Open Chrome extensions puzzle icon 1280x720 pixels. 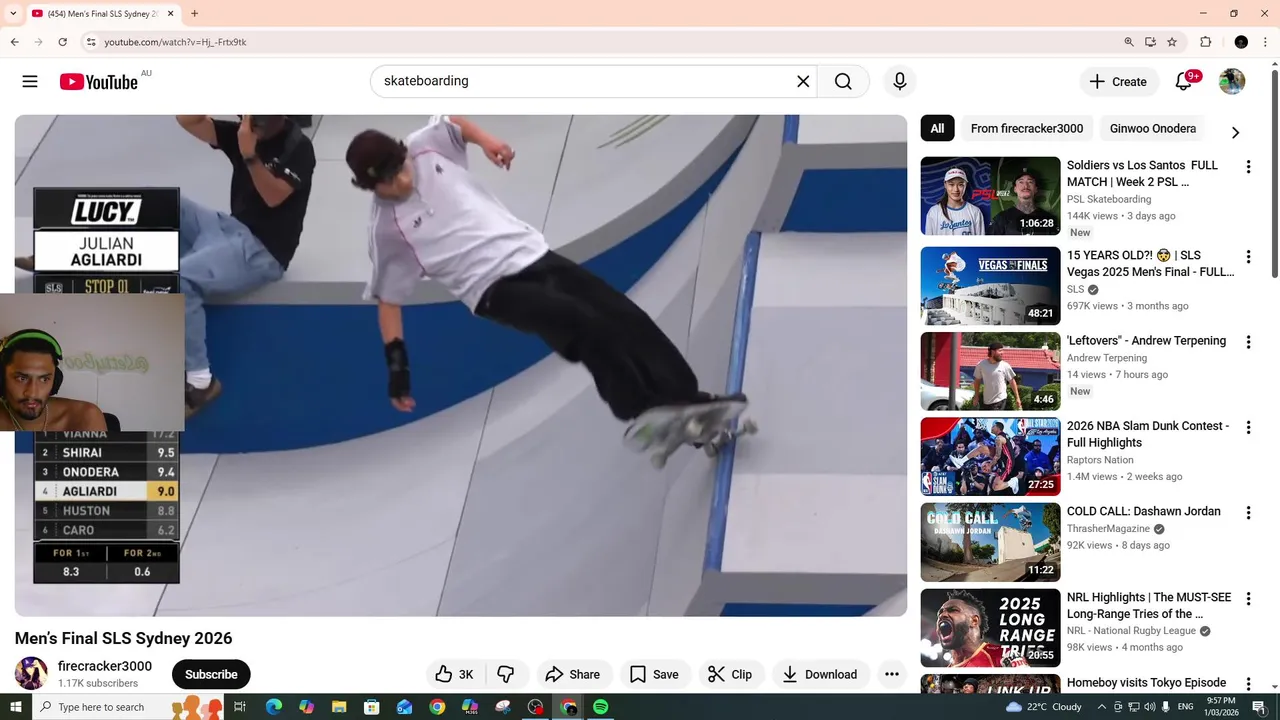click(x=1206, y=42)
